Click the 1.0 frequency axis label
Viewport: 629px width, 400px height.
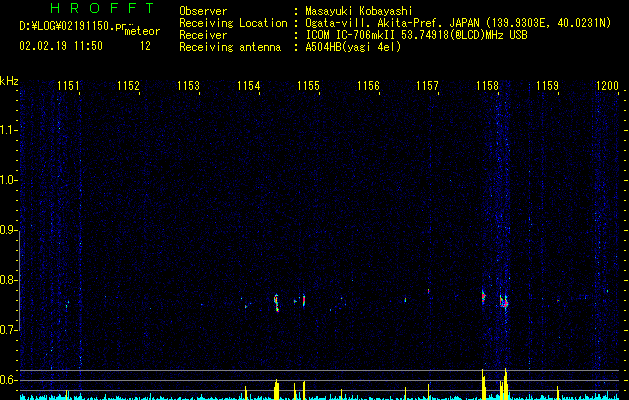pyautogui.click(x=8, y=180)
